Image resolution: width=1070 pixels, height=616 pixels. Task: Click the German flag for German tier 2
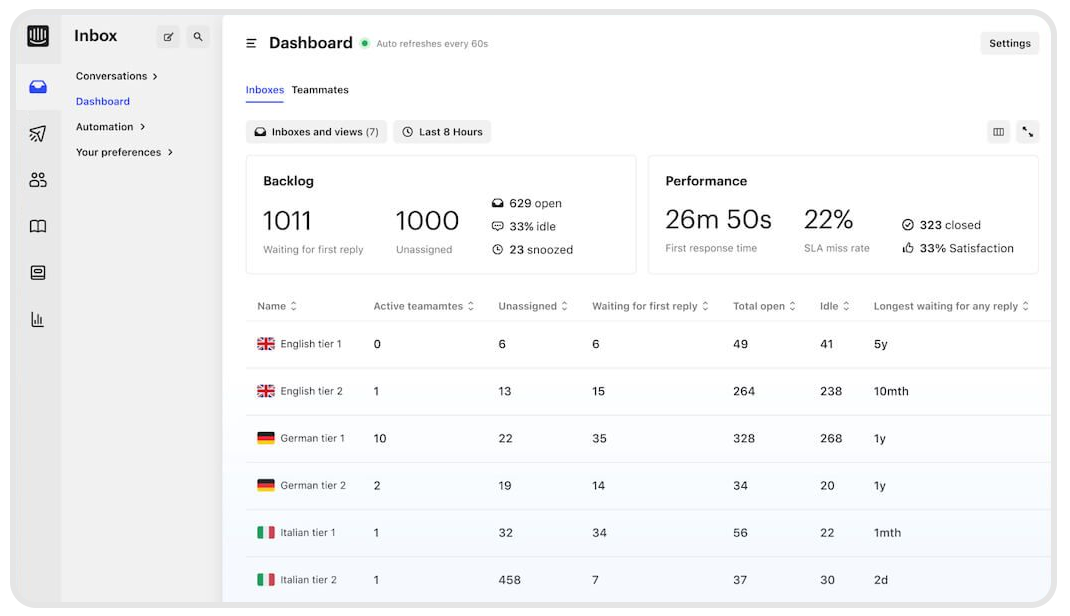(265, 485)
